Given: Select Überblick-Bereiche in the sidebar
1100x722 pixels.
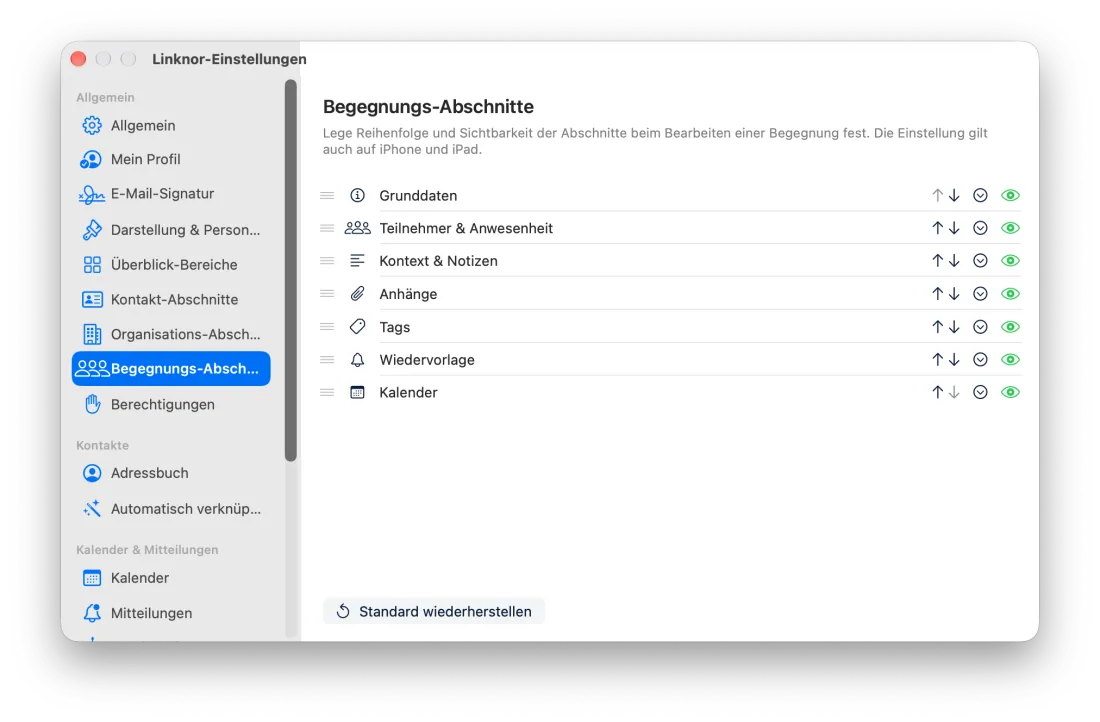Looking at the screenshot, I should tap(171, 265).
